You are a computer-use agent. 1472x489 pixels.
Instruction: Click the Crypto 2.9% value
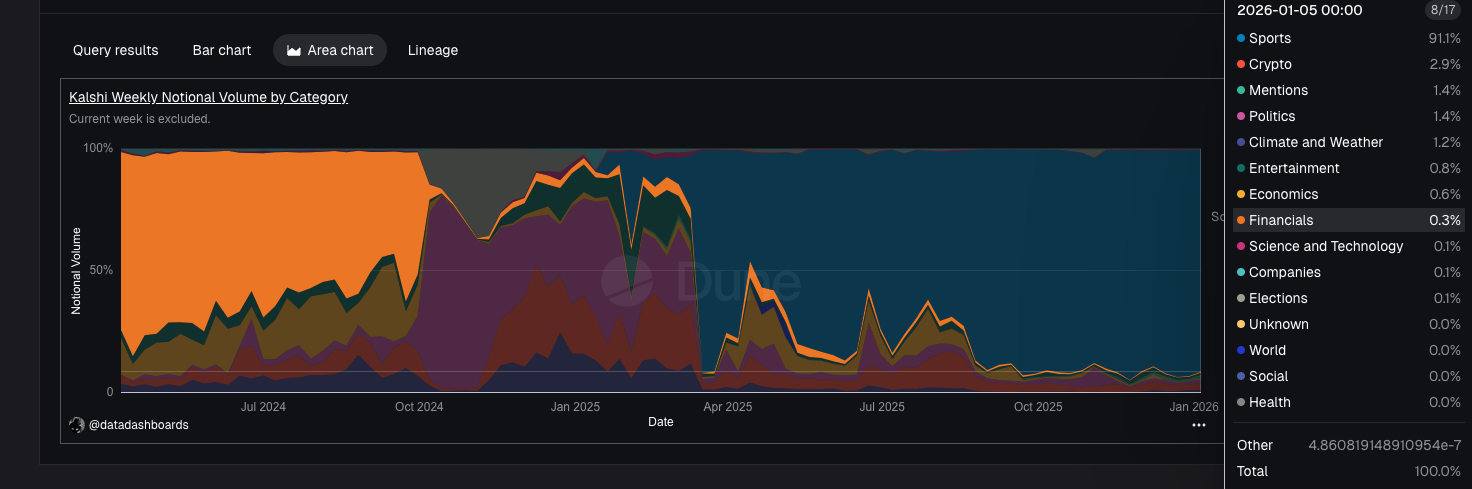[1446, 64]
